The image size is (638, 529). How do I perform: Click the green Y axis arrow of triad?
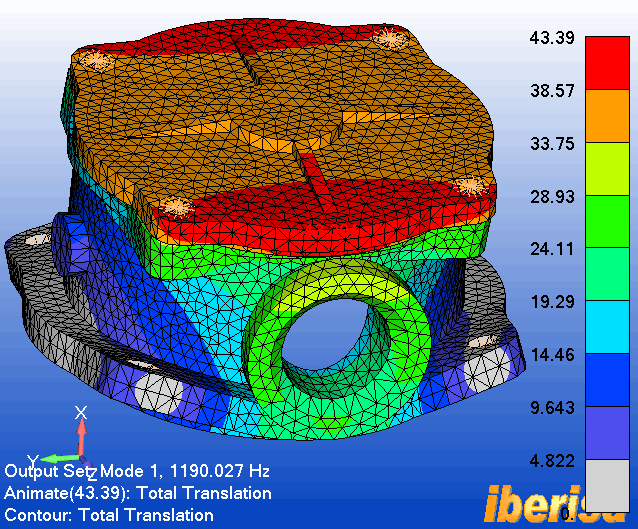coord(60,459)
